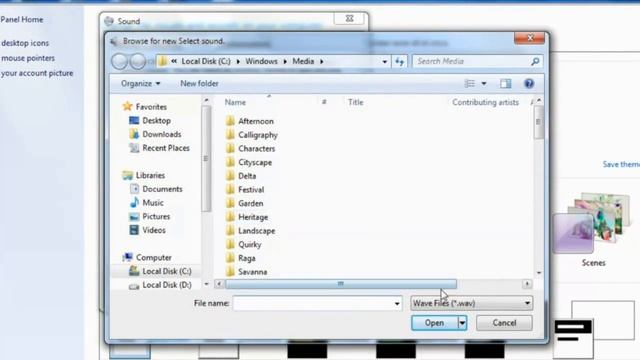This screenshot has height=360, width=640.
Task: Click the horizontal scrollbar right arrow
Action: tap(527, 284)
